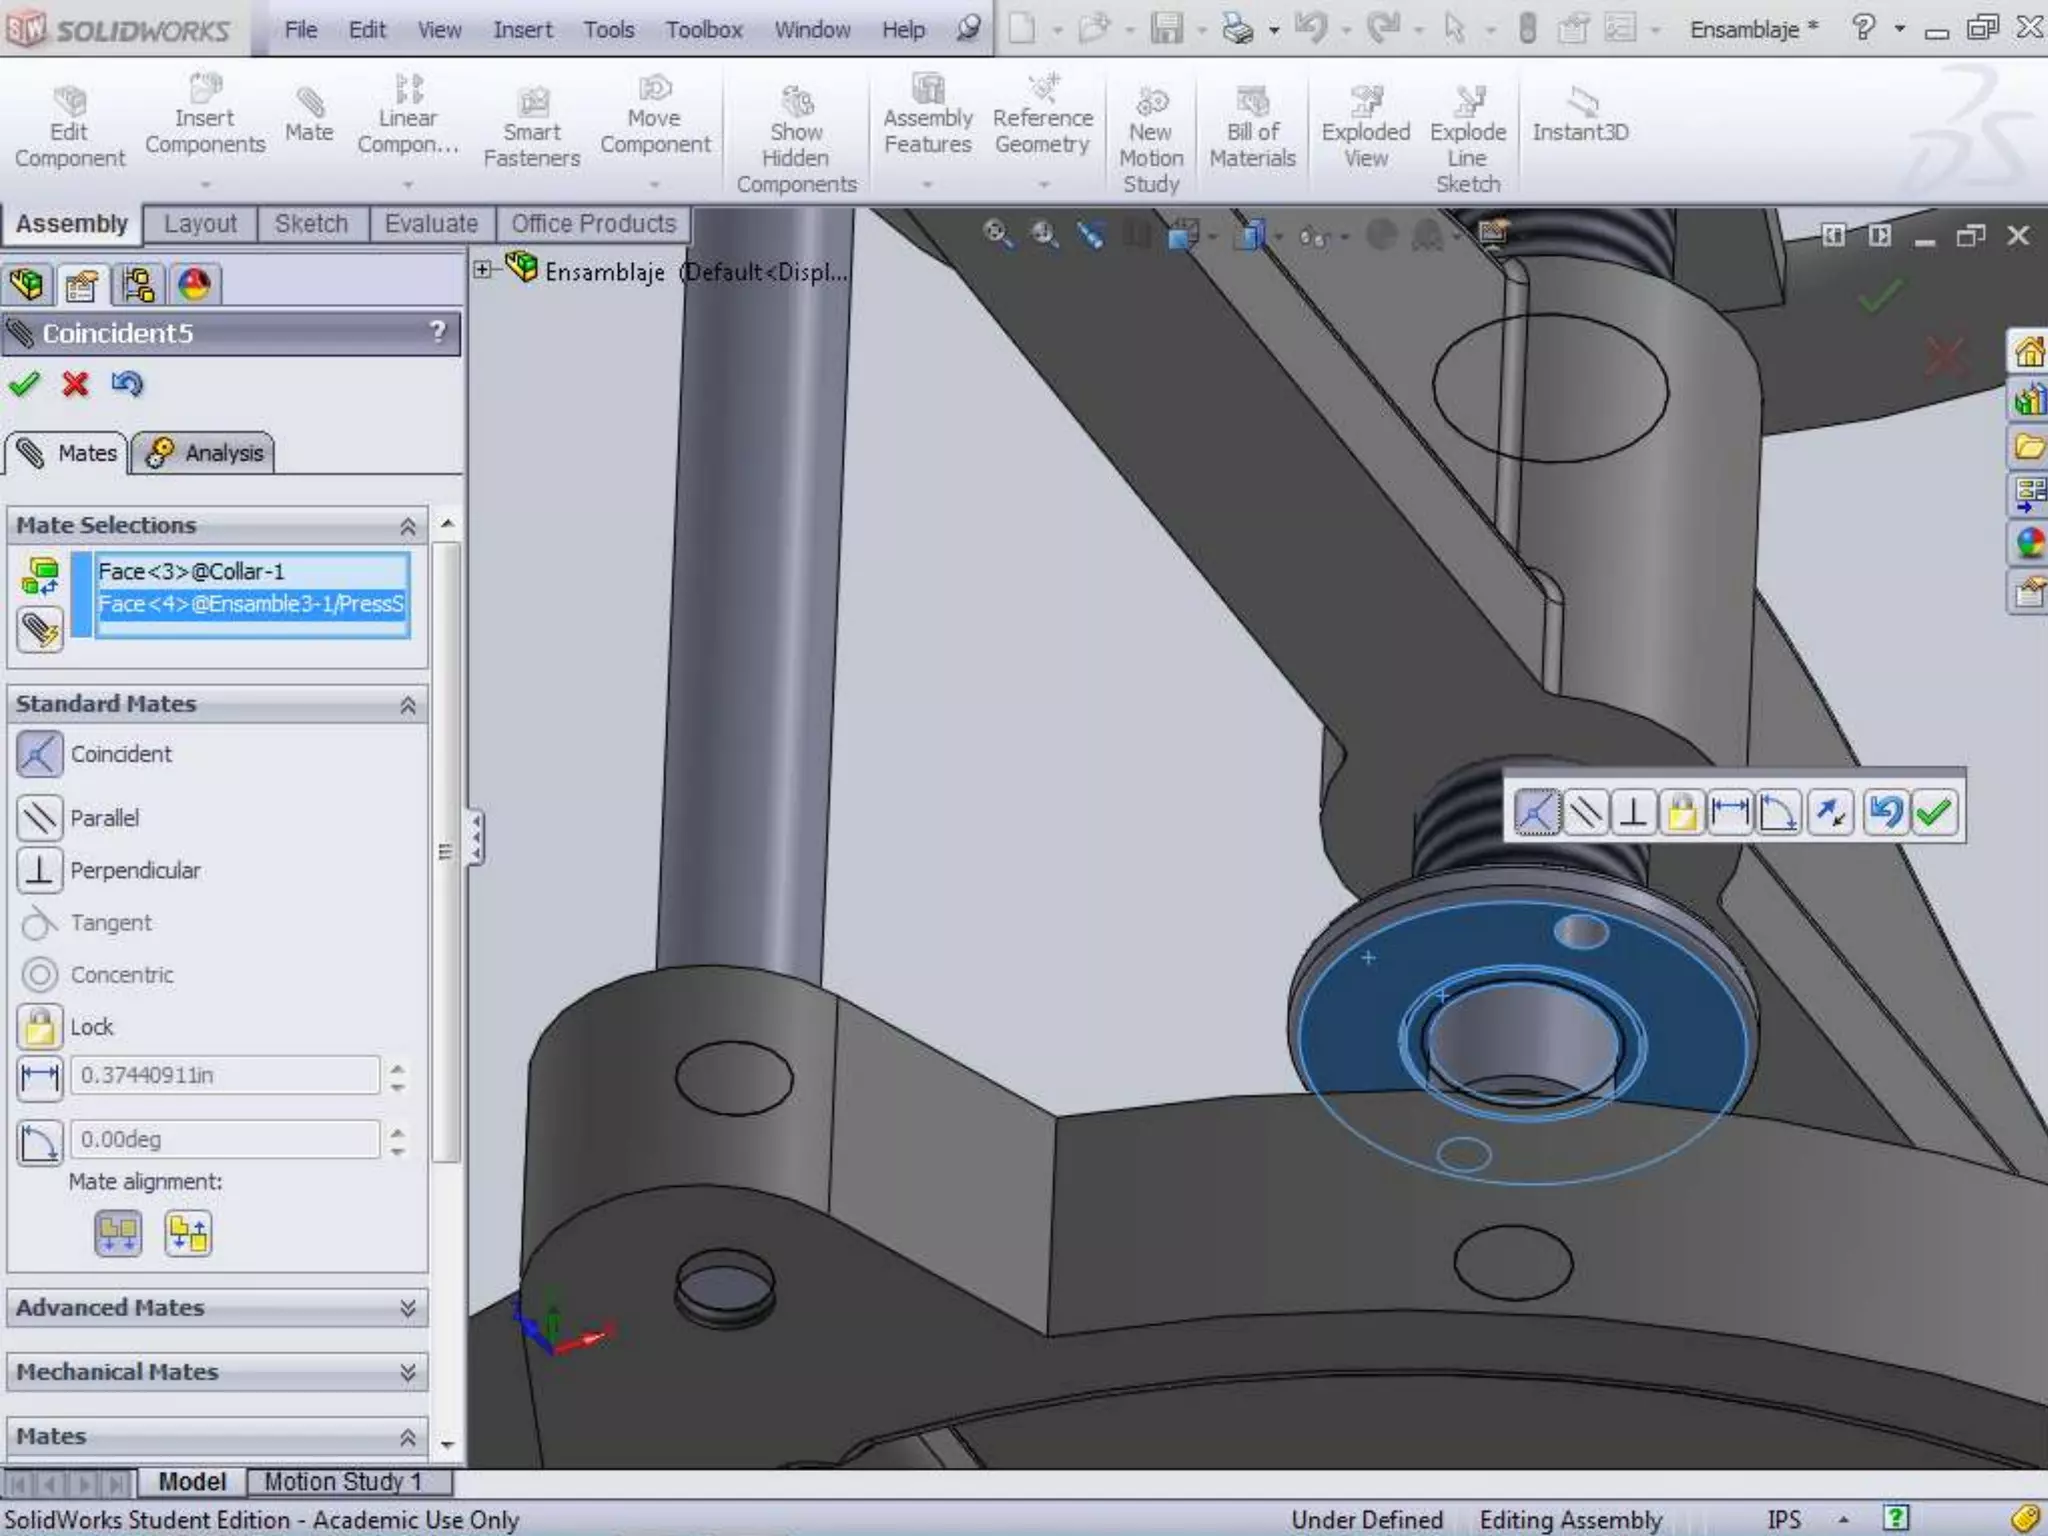This screenshot has height=1536, width=2048.
Task: Cancel mate with red X button
Action: point(75,384)
